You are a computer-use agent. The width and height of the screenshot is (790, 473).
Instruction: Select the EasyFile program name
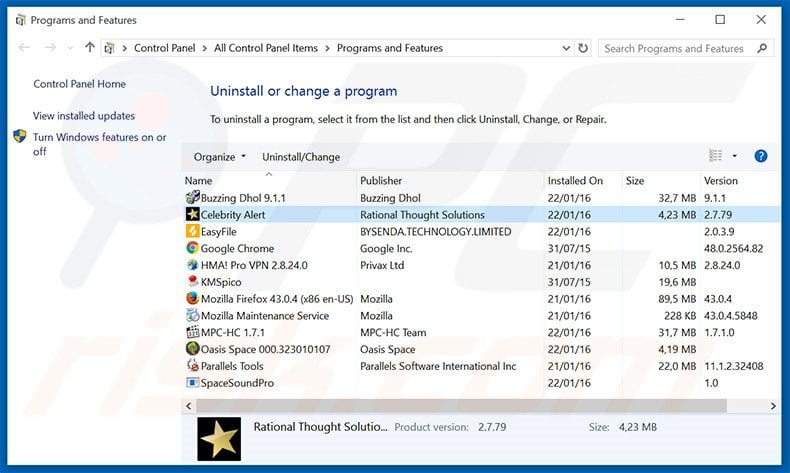pos(218,232)
